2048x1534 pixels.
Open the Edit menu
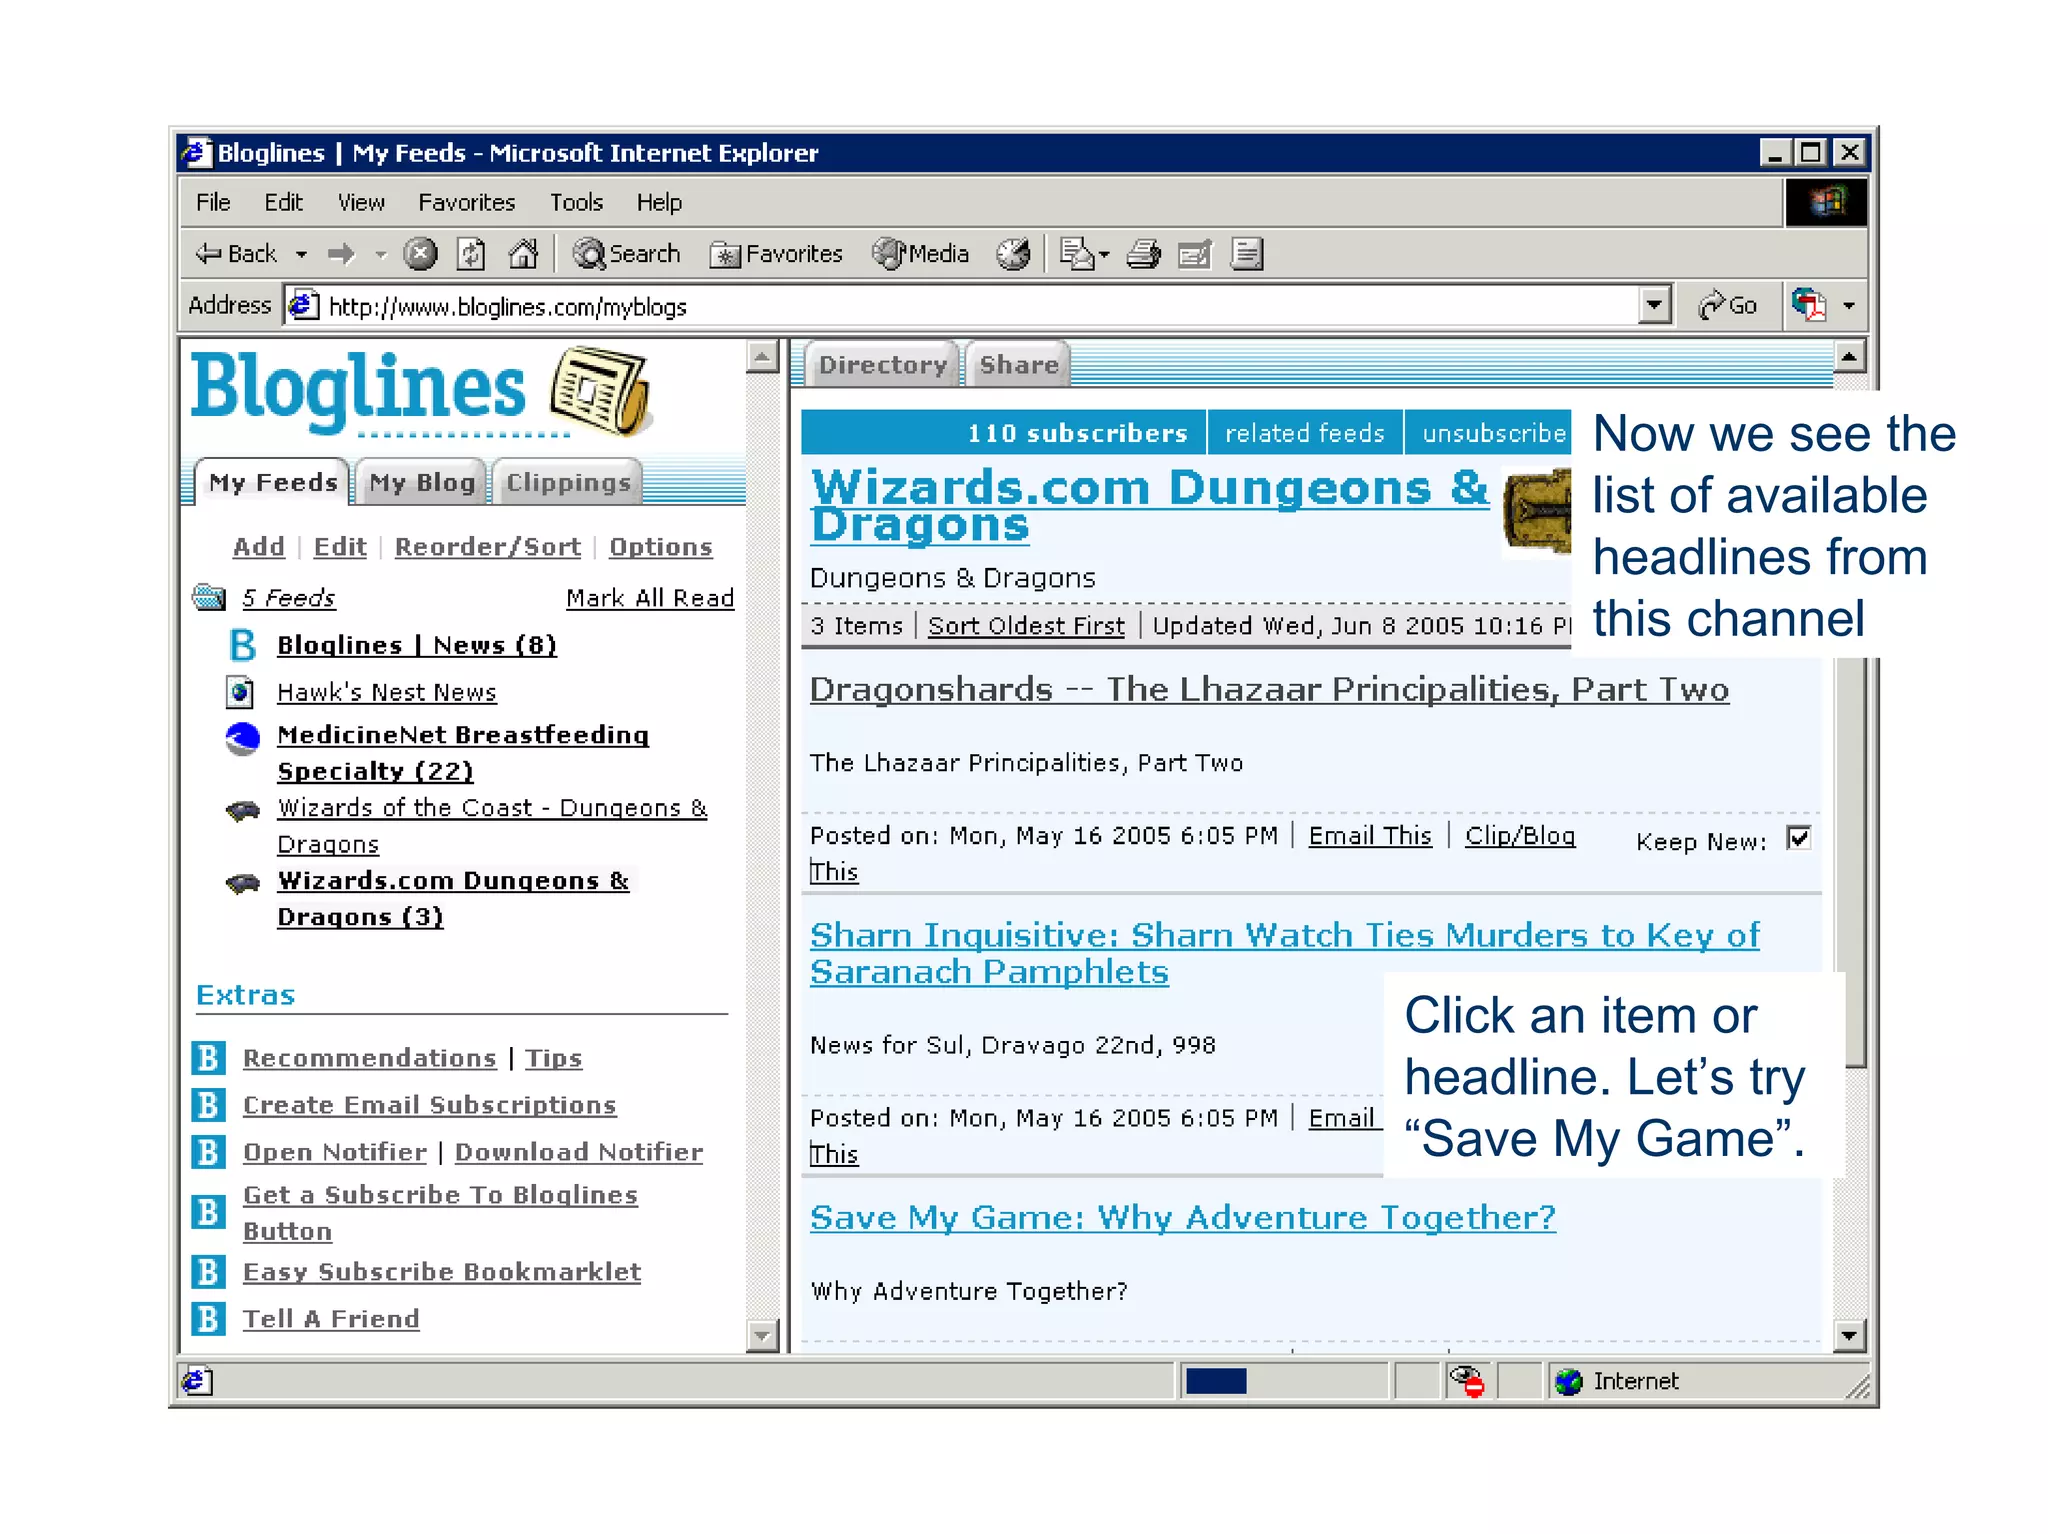pos(283,202)
